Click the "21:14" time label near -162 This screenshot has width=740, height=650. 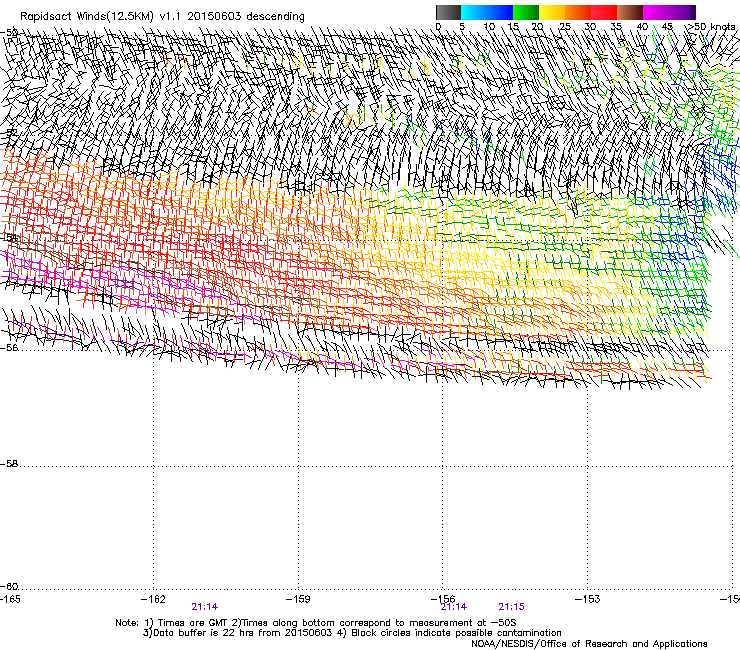205,607
